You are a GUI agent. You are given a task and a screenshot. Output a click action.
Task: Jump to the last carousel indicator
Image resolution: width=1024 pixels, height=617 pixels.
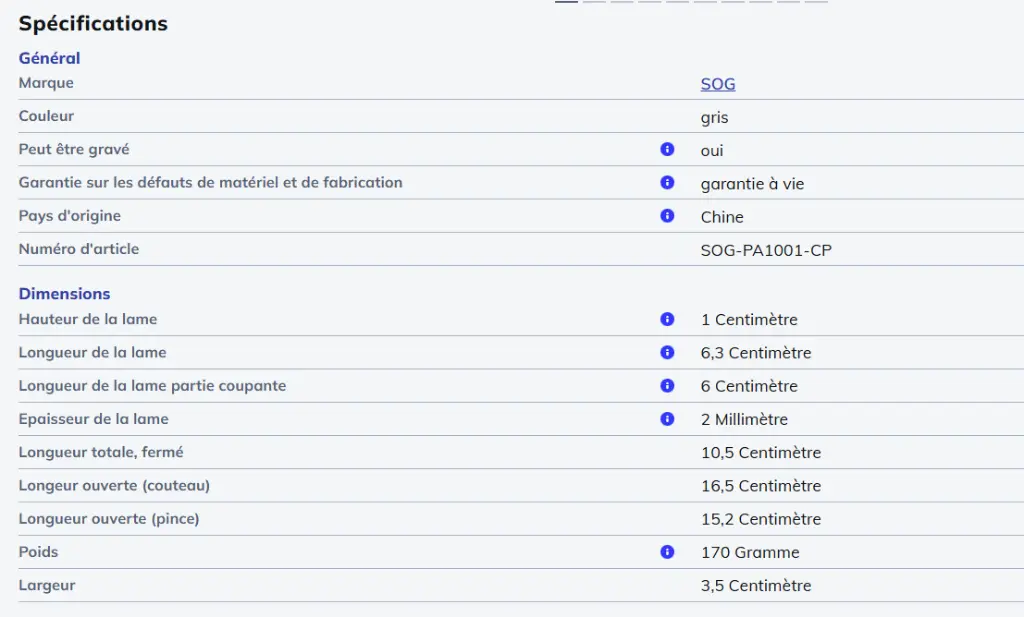pyautogui.click(x=816, y=2)
